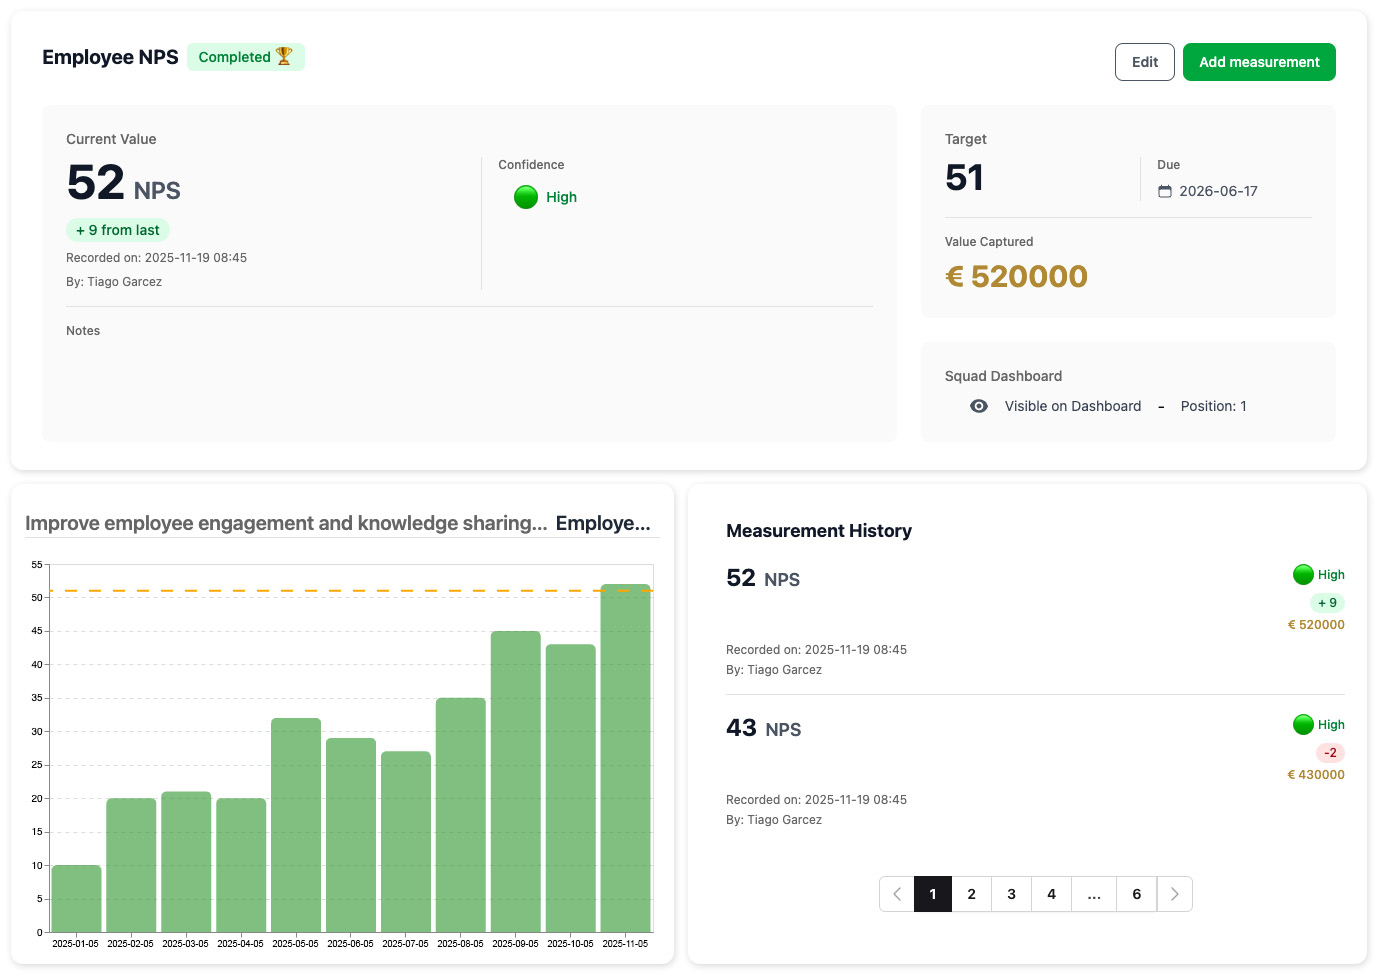Click green High dot on 52 NPS entry
Screen dimensions: 1378x976
[x=1303, y=575]
